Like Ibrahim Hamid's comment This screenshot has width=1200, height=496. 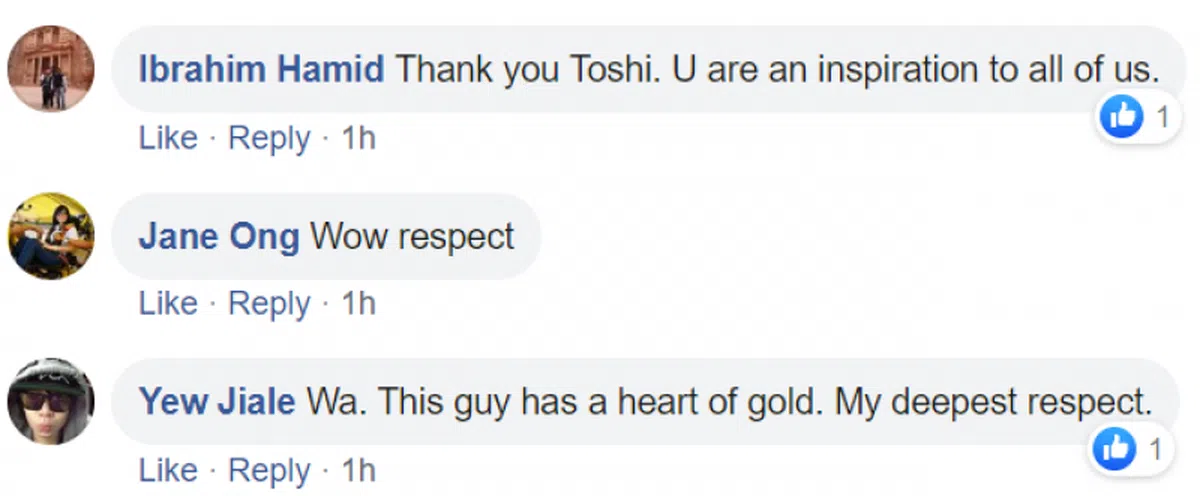click(168, 138)
